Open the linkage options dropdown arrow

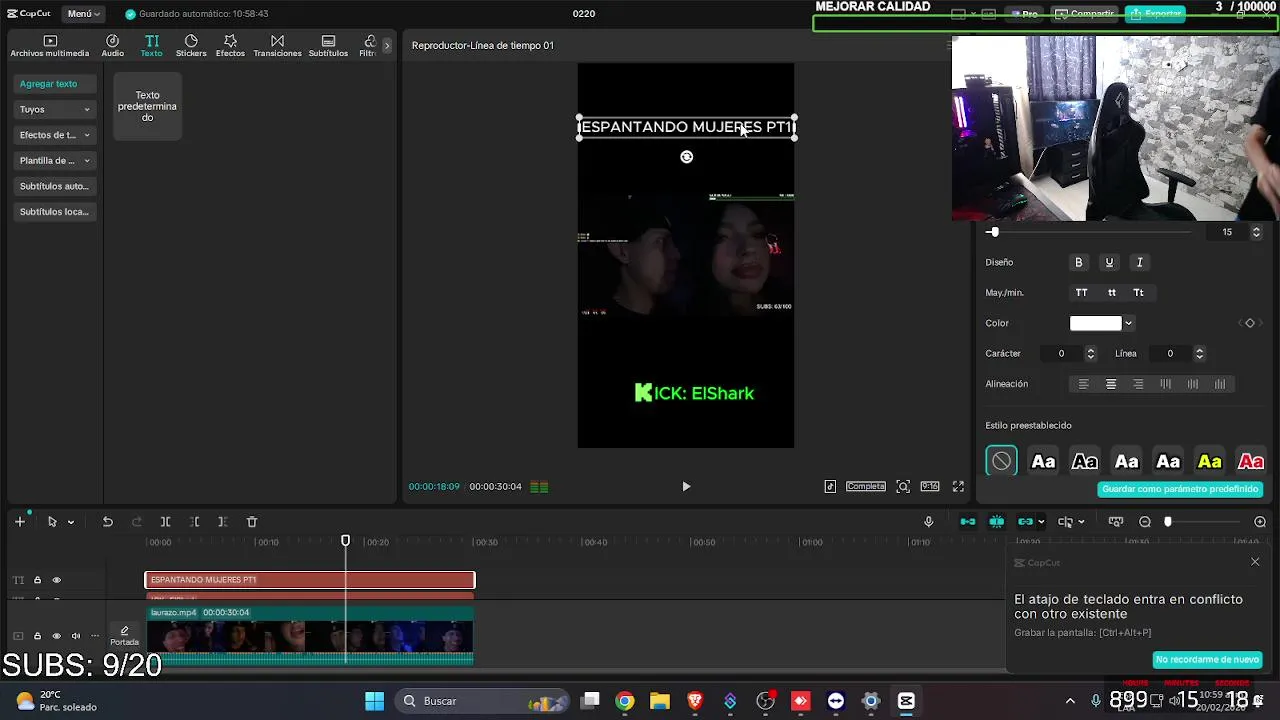[1041, 522]
